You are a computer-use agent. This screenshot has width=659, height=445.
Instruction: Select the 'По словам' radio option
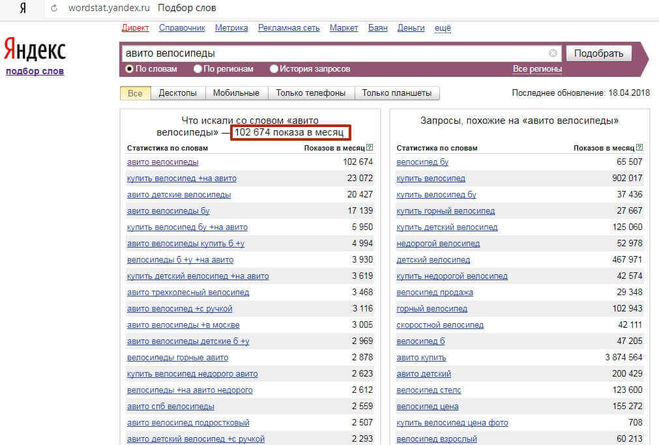tap(129, 69)
